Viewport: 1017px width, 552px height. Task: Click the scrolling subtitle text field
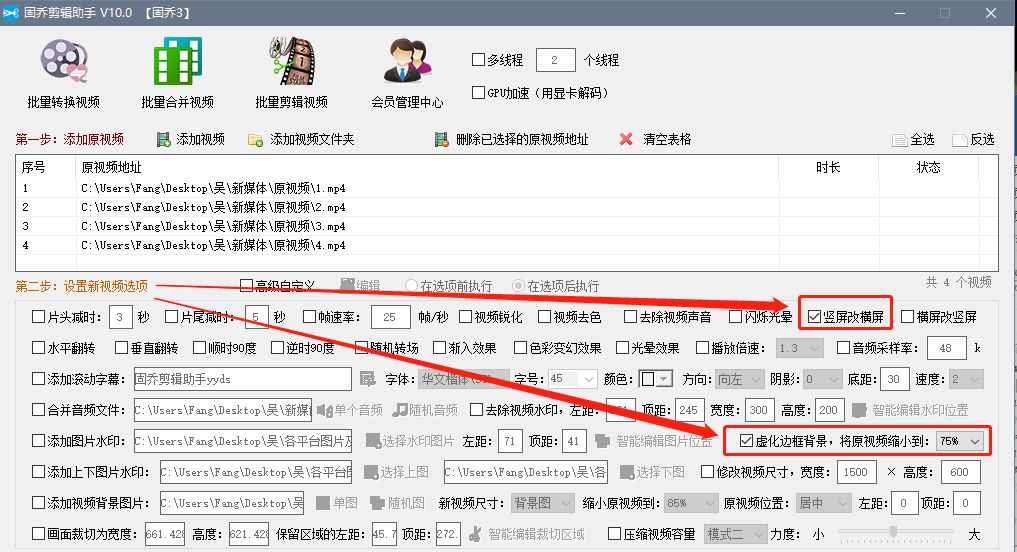243,379
